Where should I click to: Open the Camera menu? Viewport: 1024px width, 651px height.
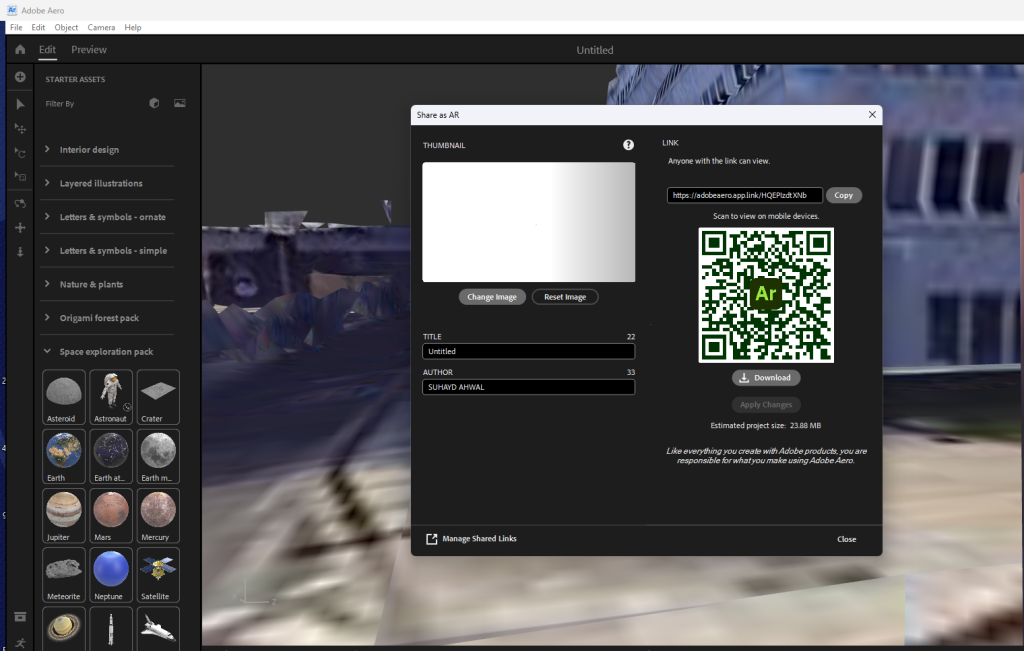pos(101,27)
